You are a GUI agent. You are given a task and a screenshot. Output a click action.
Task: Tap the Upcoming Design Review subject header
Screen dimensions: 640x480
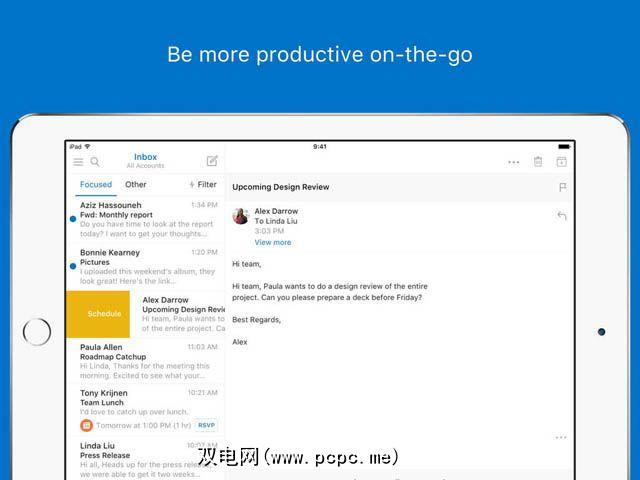[281, 187]
